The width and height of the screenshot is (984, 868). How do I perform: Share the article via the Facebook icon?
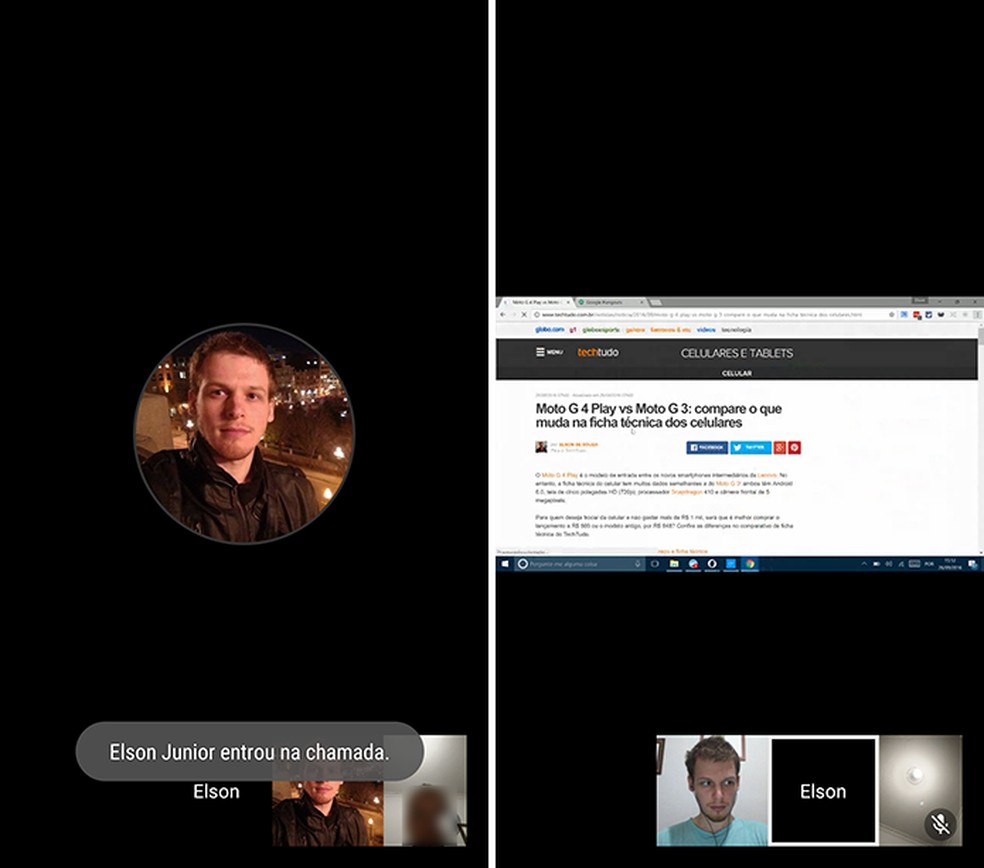tap(706, 448)
